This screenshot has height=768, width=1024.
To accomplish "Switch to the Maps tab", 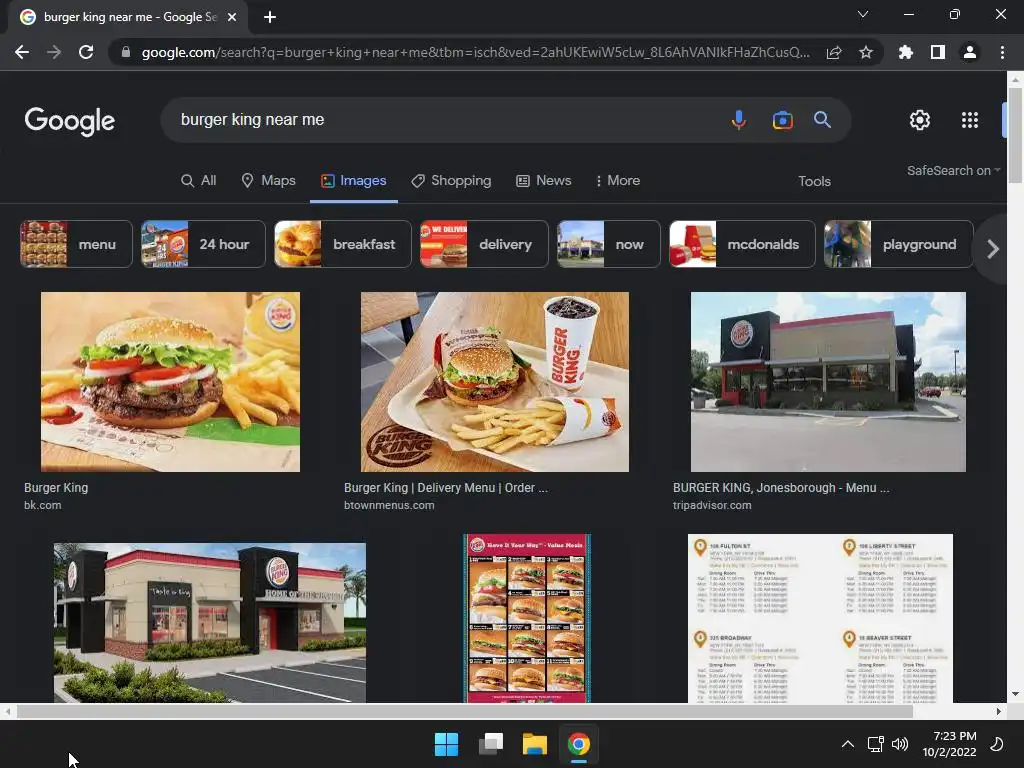I will click(x=268, y=181).
